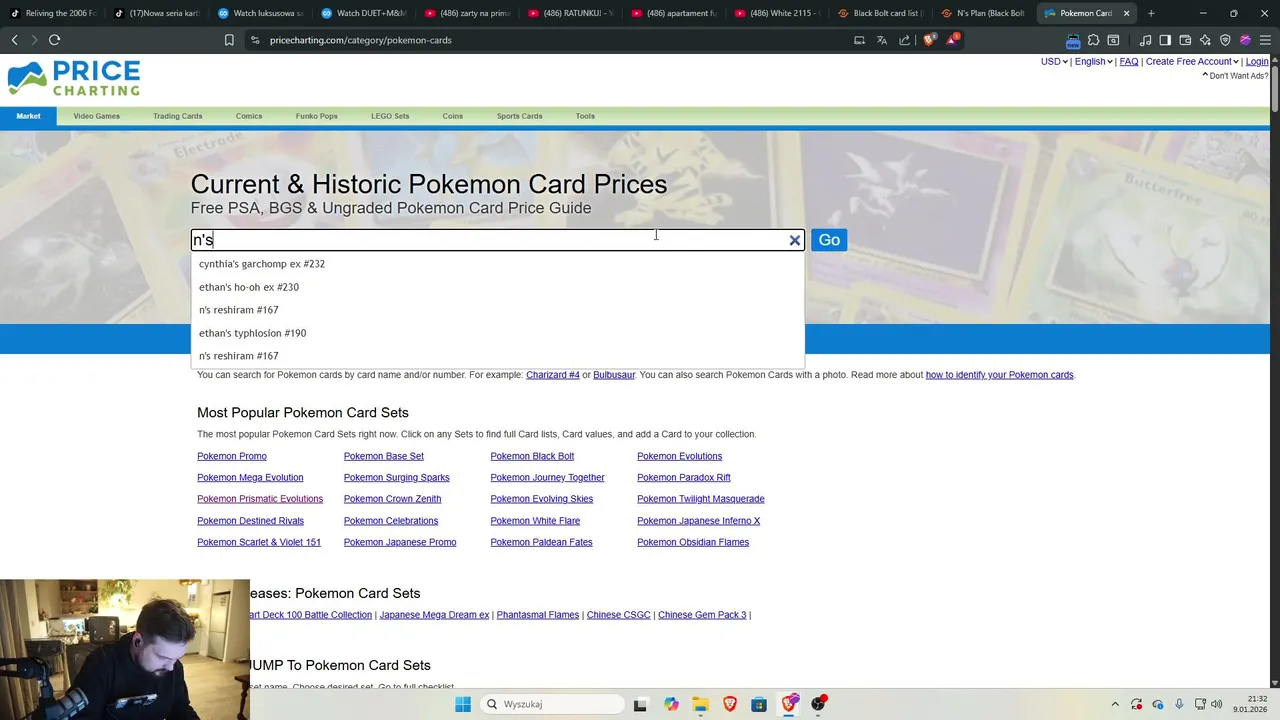
Task: Open the translate page icon in address bar
Action: [882, 40]
